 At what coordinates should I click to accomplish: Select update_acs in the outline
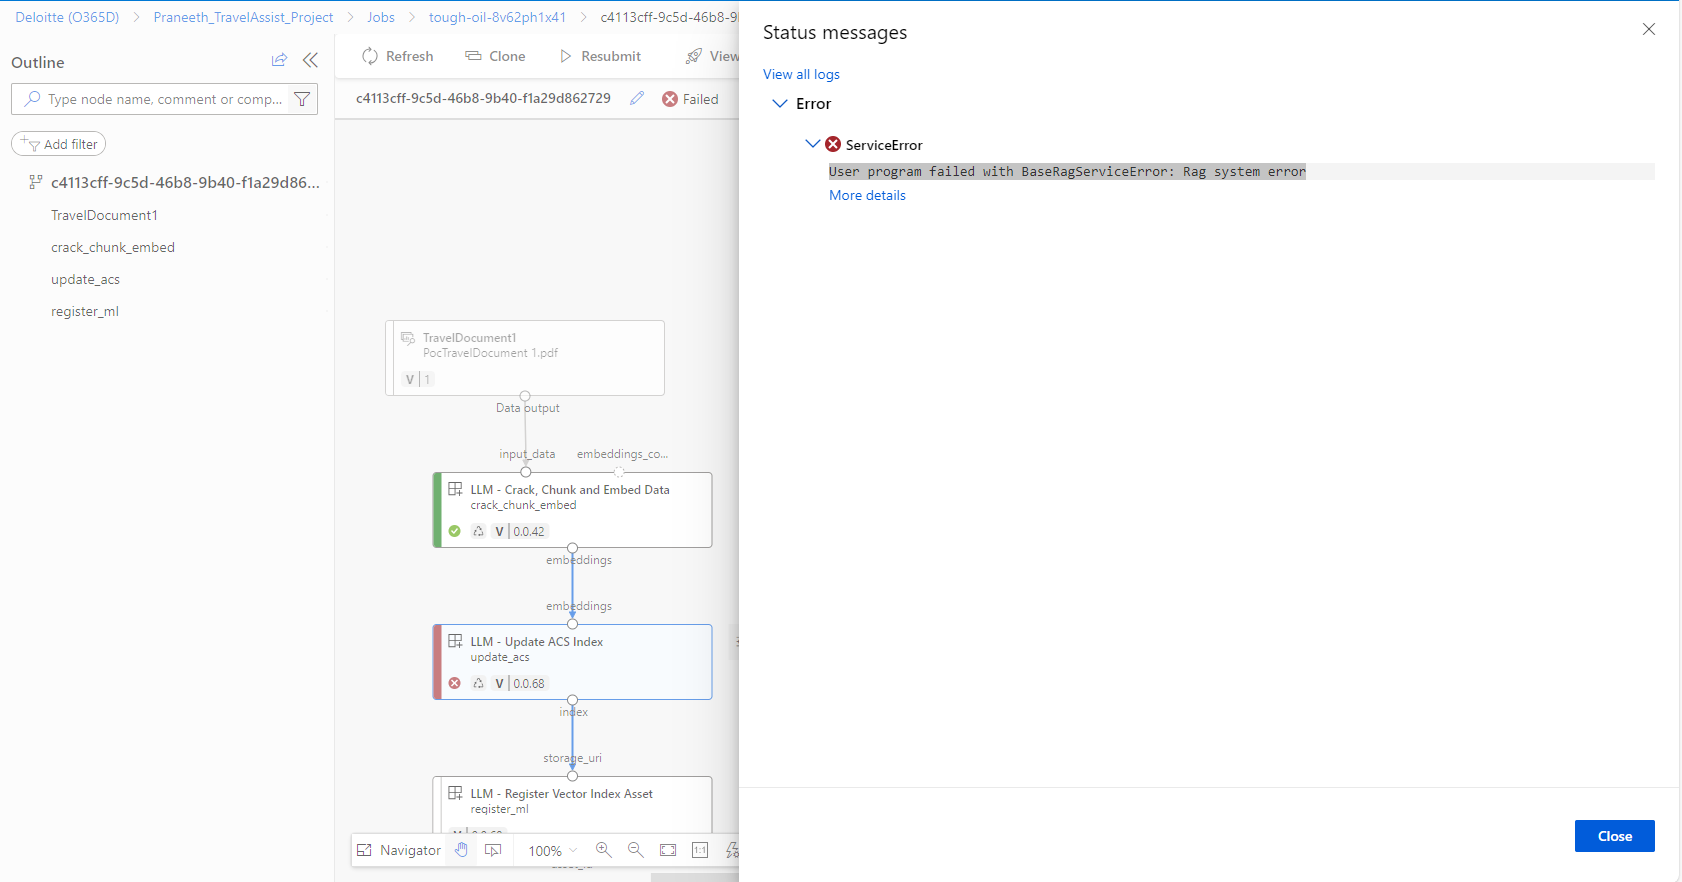click(x=85, y=279)
